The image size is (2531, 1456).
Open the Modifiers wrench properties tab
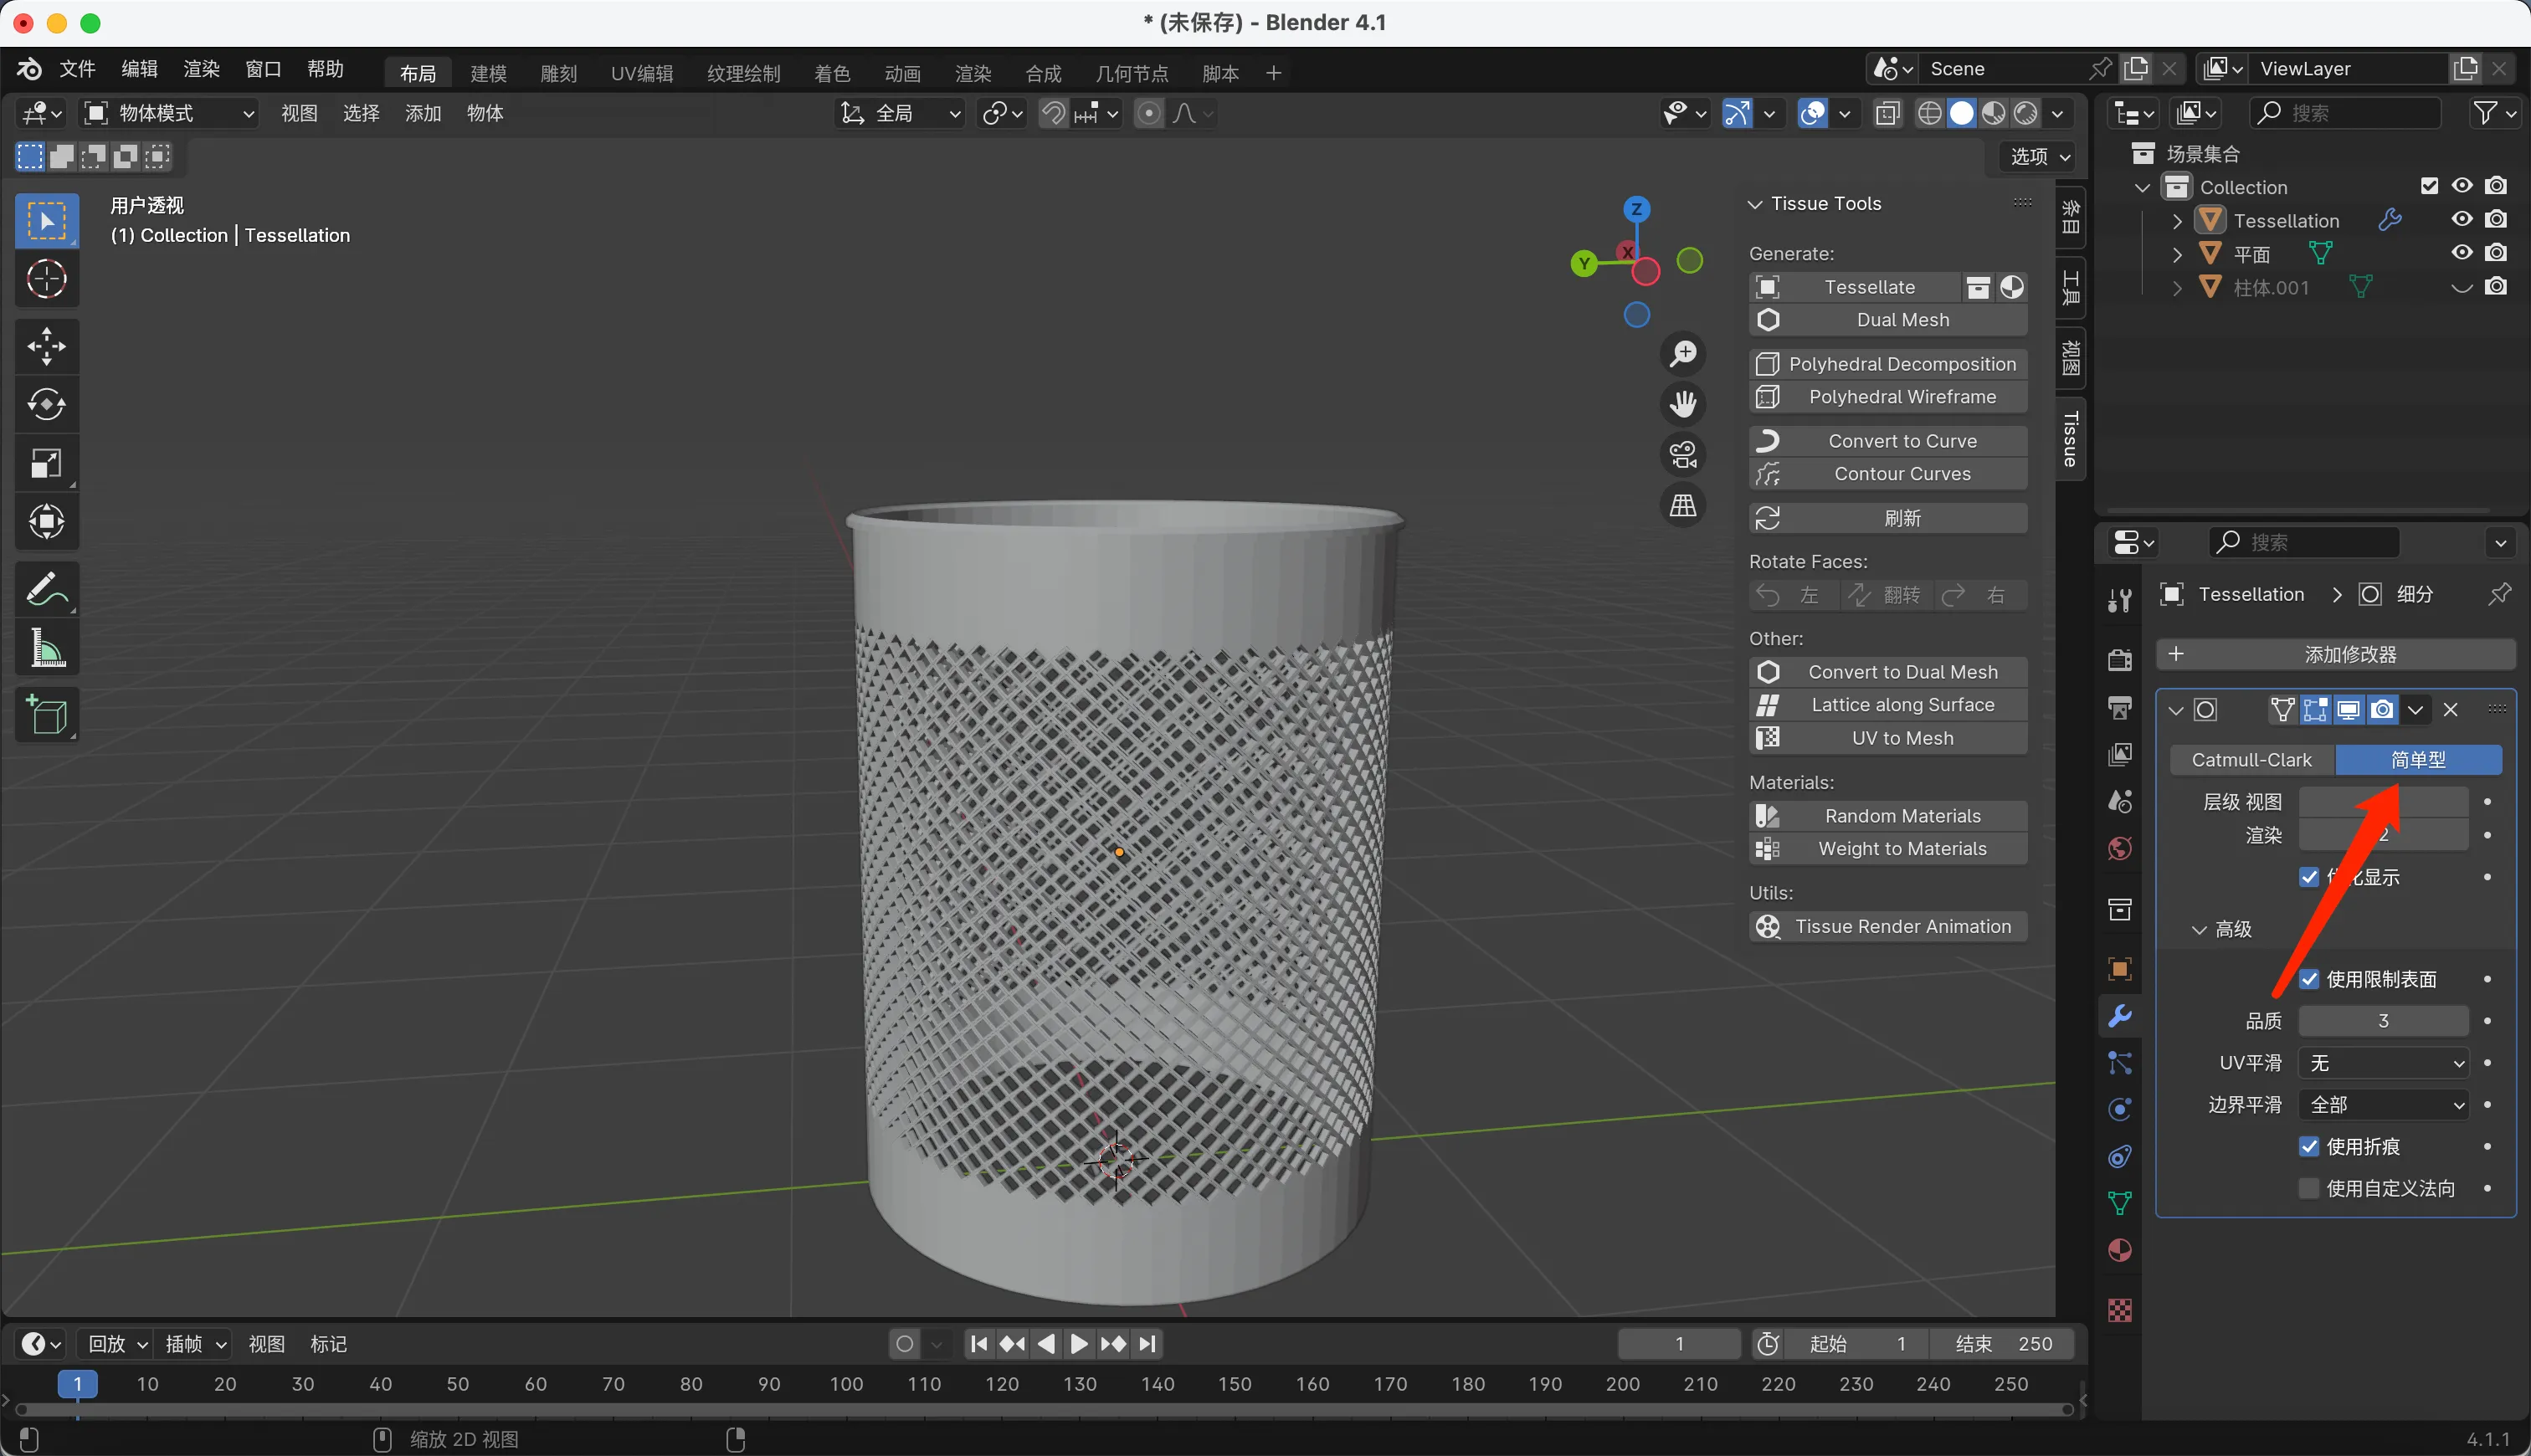[x=2119, y=1016]
